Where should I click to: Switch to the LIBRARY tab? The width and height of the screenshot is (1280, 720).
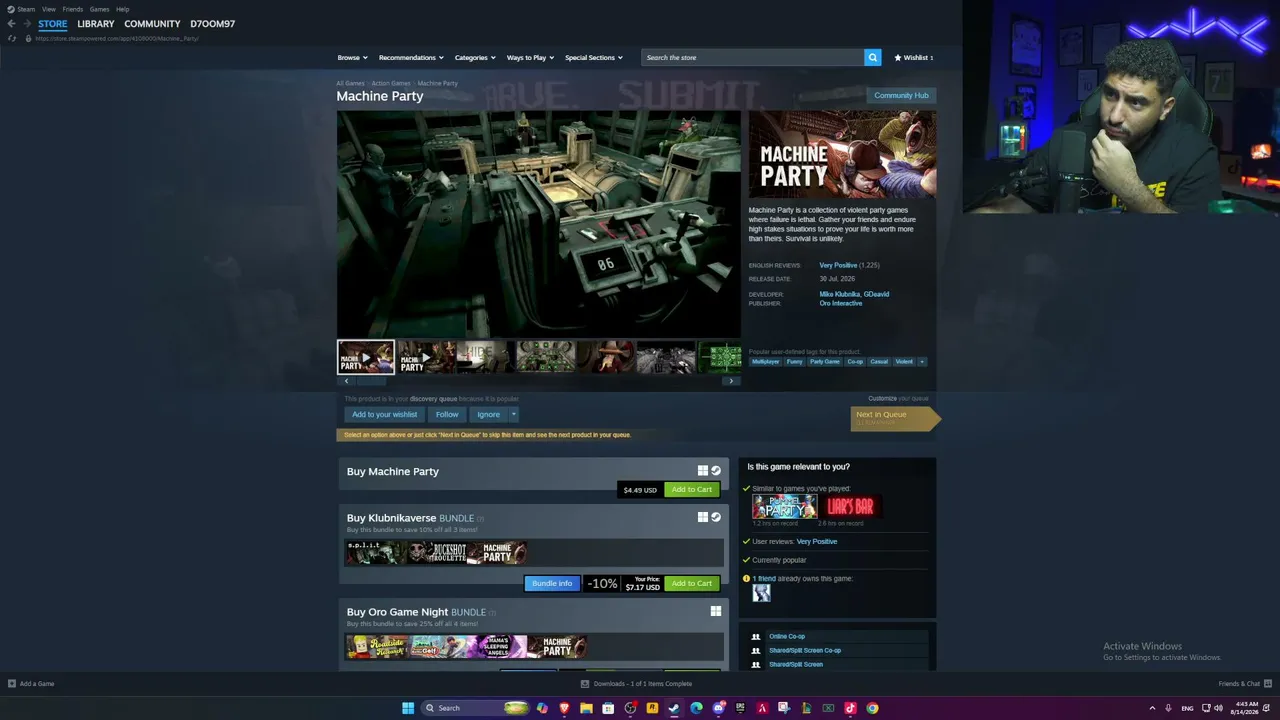(96, 24)
